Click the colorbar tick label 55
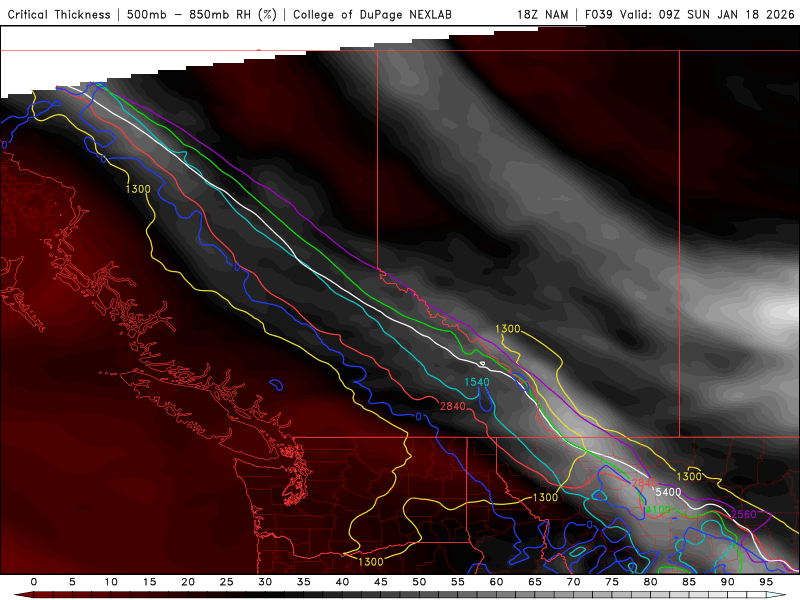Viewport: 800px width, 600px height. click(x=458, y=582)
